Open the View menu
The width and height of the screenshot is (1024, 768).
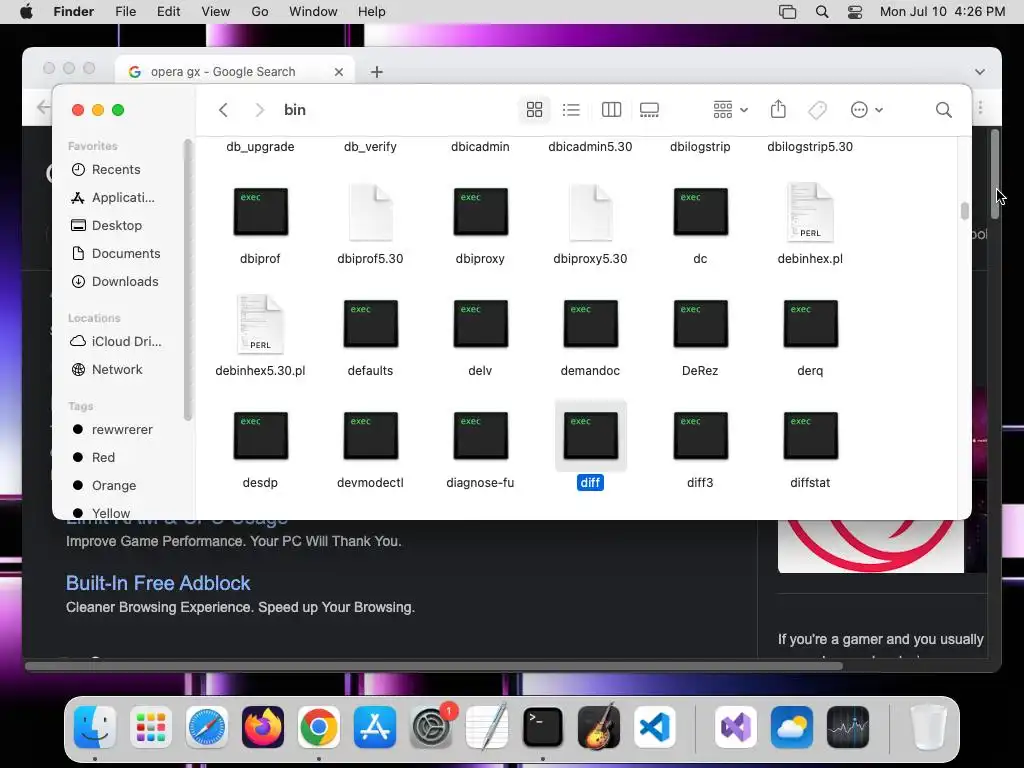216,12
